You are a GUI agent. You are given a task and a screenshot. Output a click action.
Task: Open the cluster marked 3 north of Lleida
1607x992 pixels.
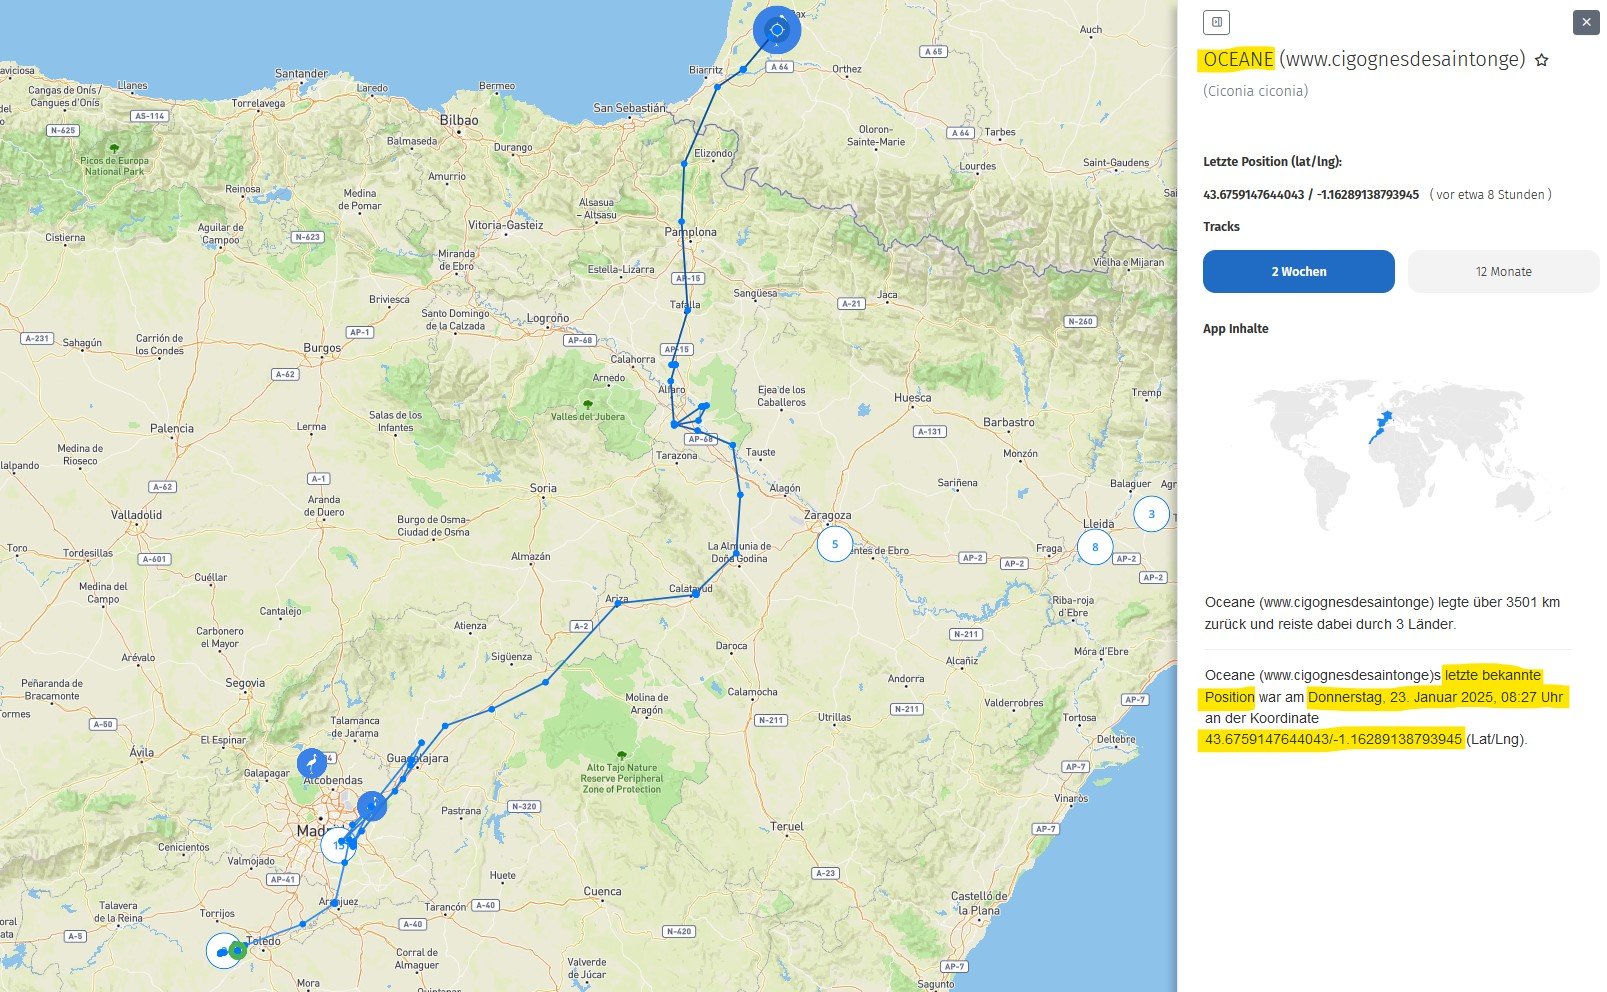(x=1151, y=514)
